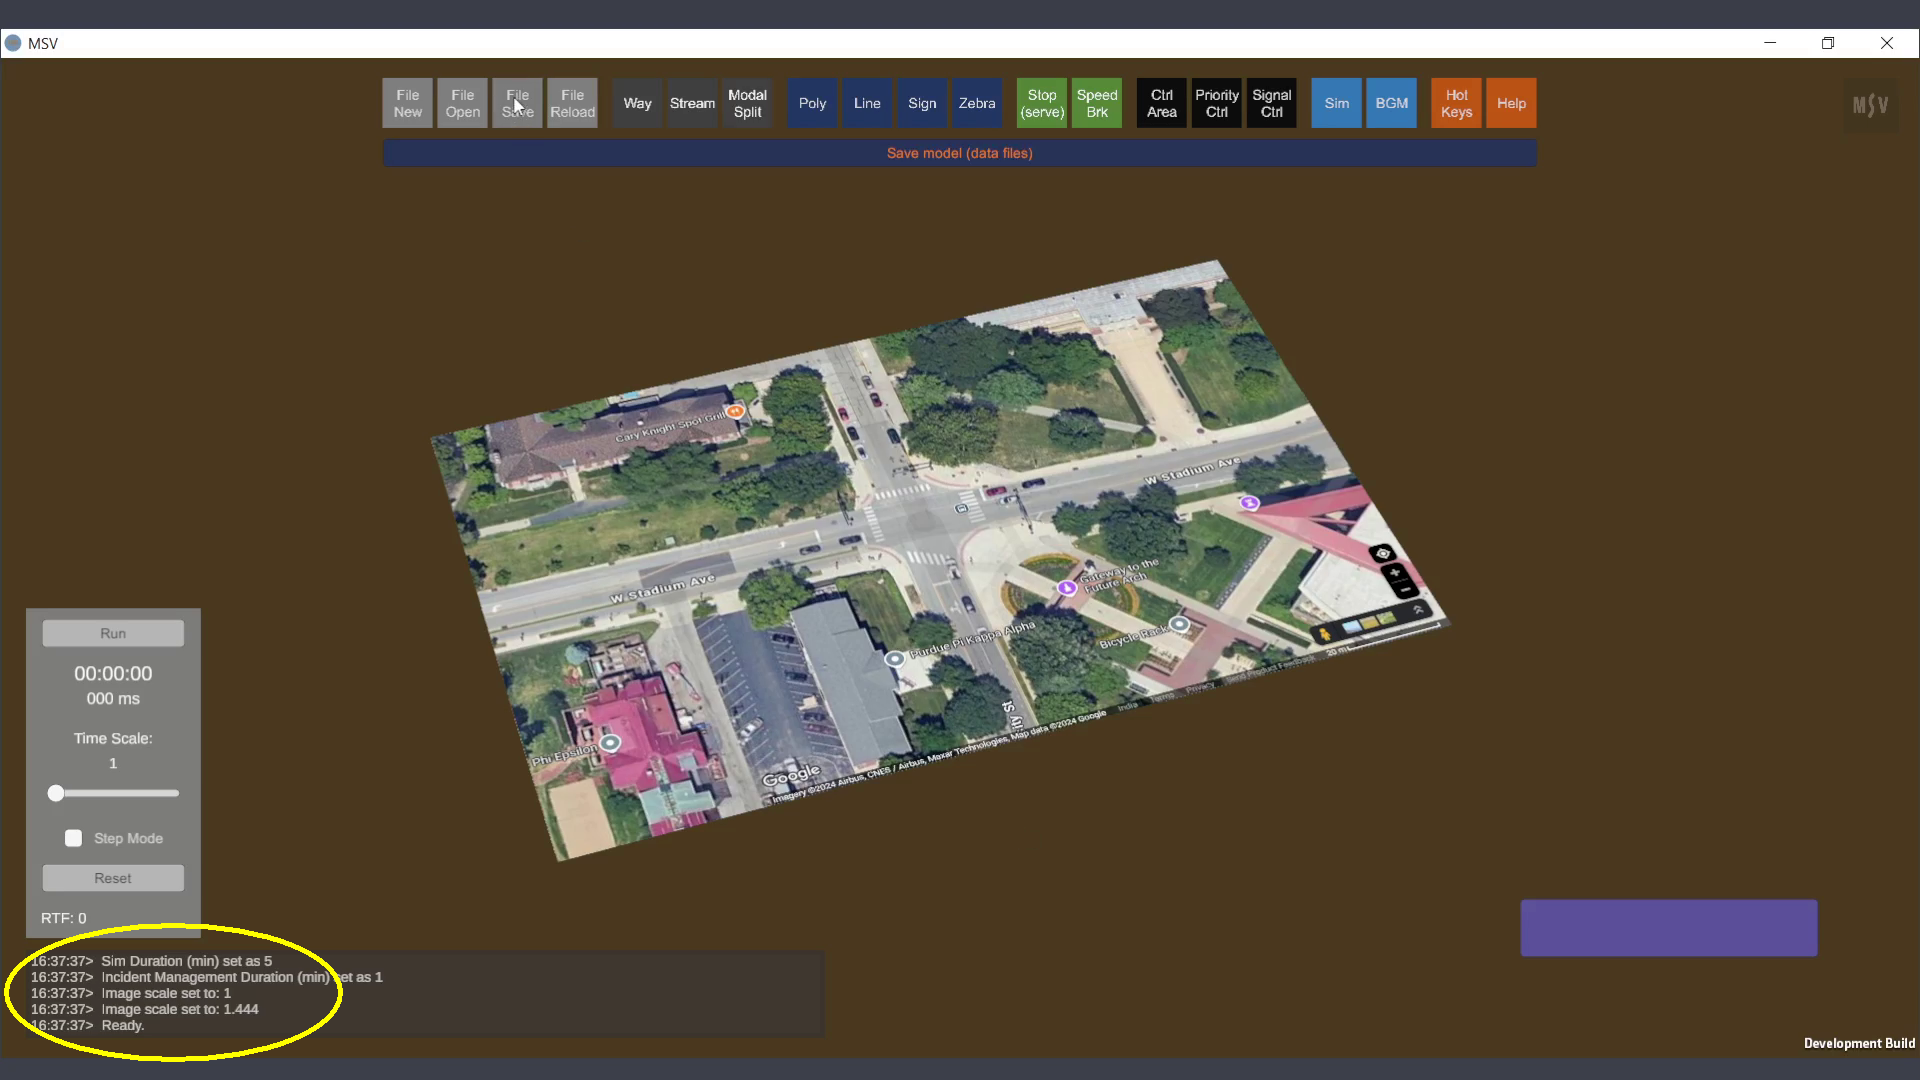Click the File New toolbar button
Screen dimensions: 1920x1080
pyautogui.click(x=407, y=103)
